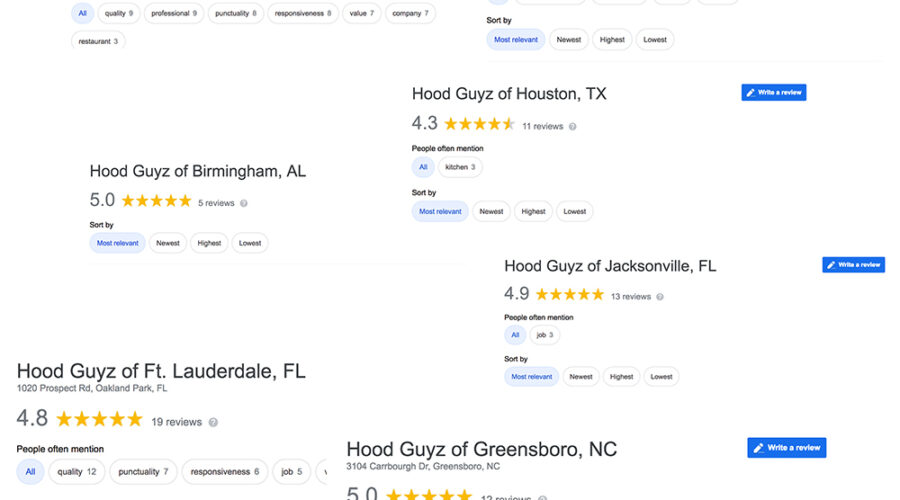
Task: Click help icon beside Jacksonville's 13 reviews
Action: click(x=660, y=297)
